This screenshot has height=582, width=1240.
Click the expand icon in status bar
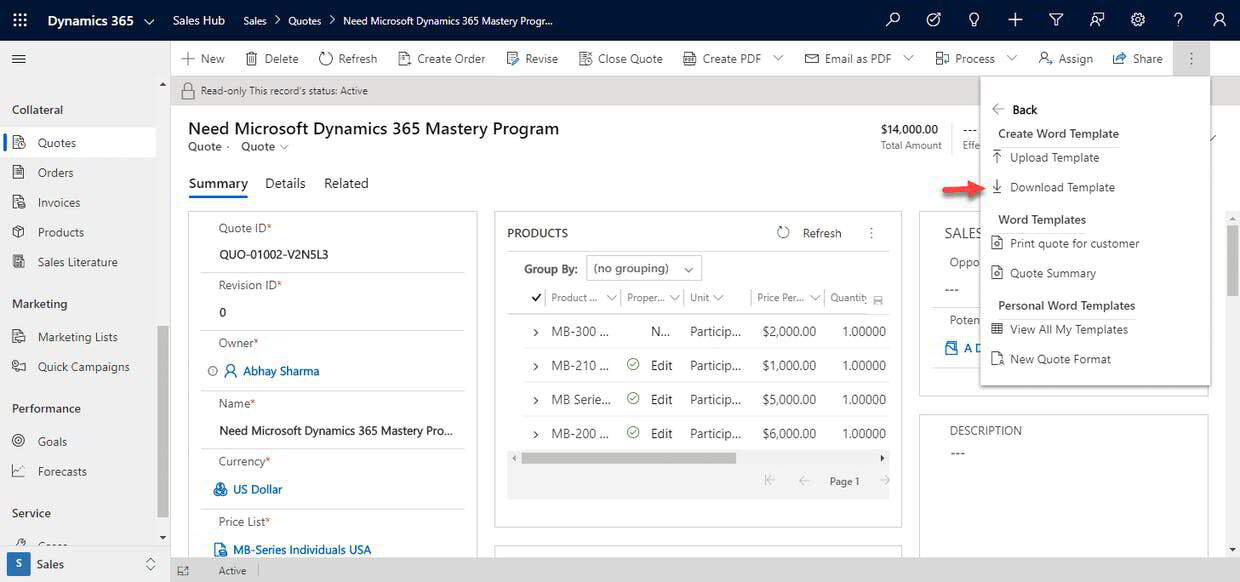[183, 571]
